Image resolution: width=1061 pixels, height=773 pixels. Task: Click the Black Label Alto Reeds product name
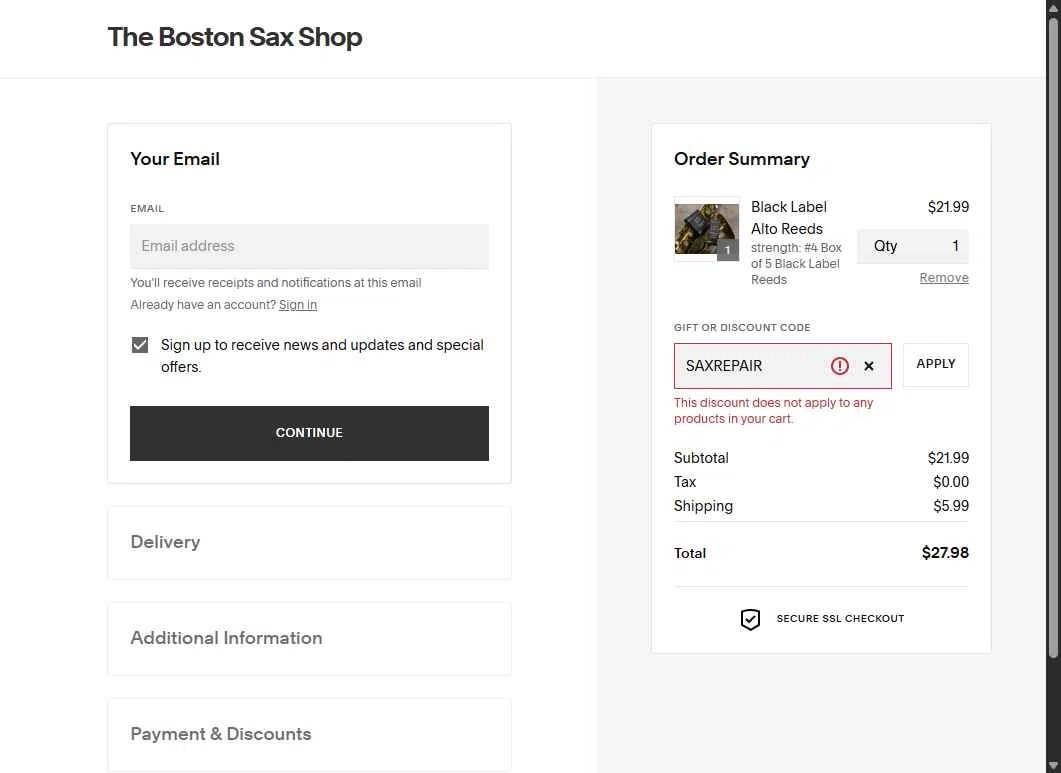[x=789, y=218]
